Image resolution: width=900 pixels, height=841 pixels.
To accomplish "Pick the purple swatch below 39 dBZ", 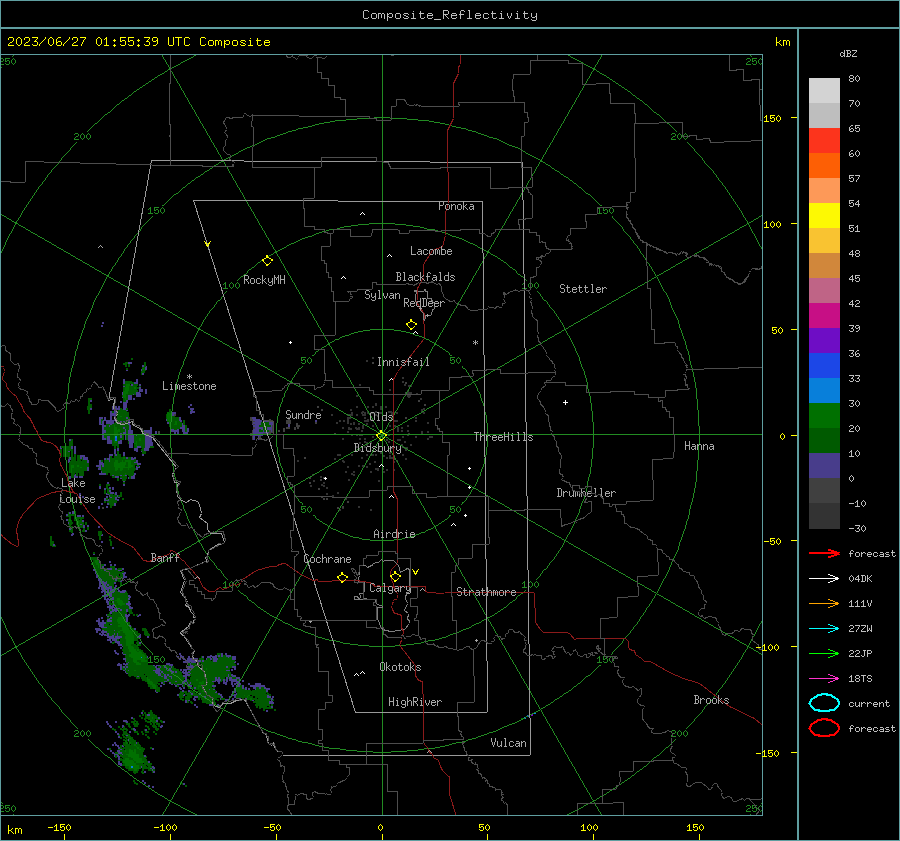I will click(x=824, y=340).
